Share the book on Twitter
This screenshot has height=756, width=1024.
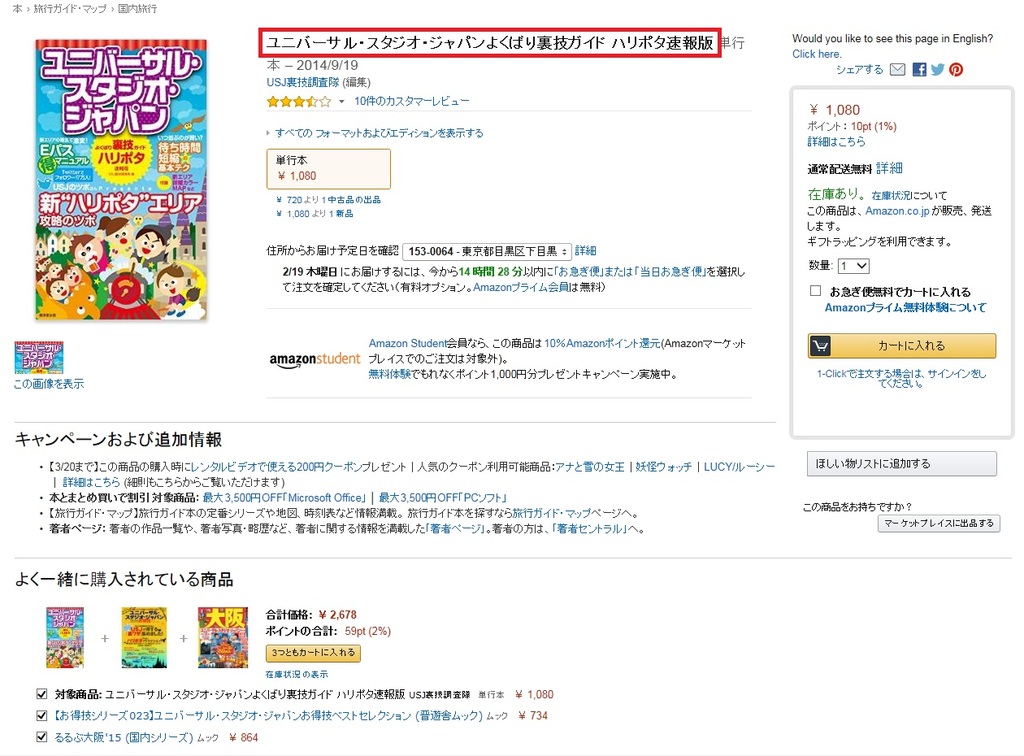pos(937,69)
